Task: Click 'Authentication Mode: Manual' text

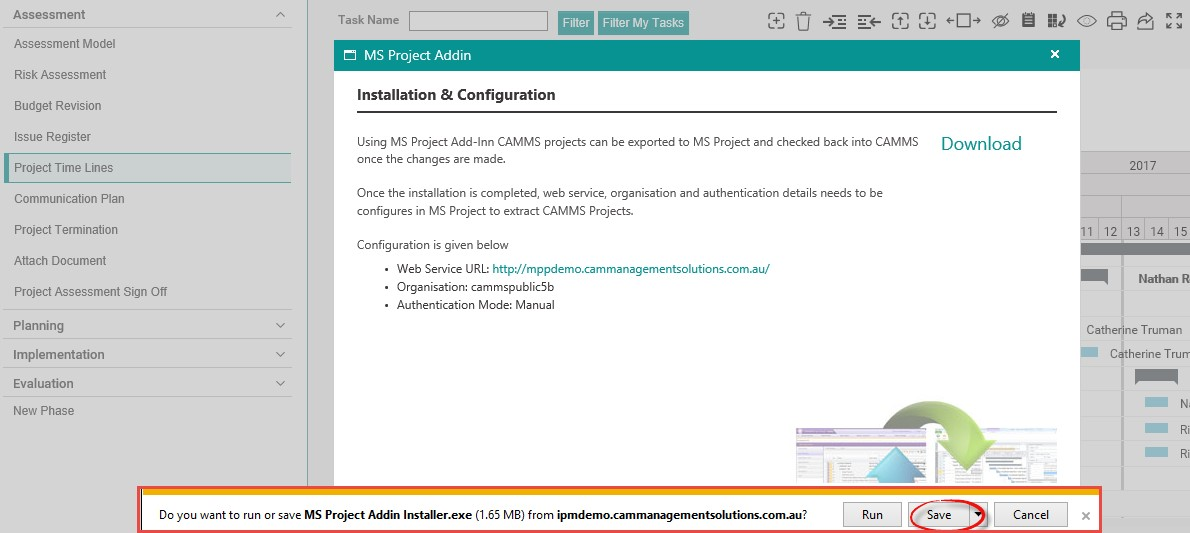Action: [x=476, y=305]
